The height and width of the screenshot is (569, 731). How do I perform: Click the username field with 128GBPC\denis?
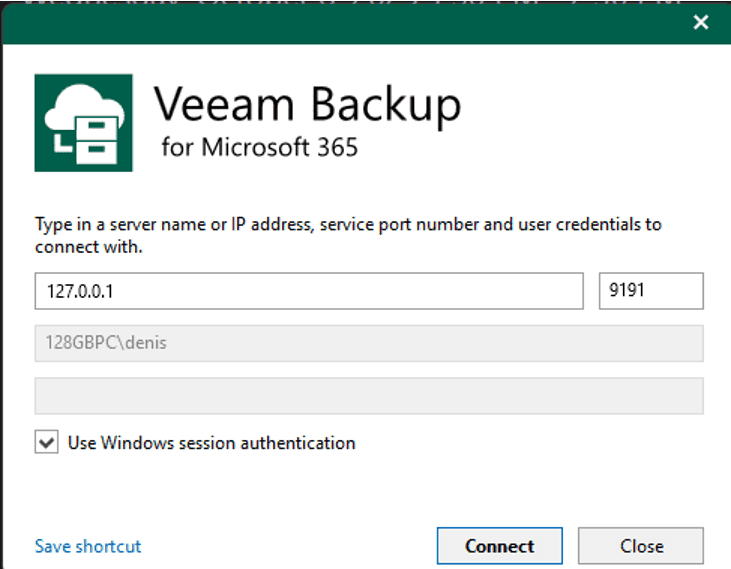click(x=369, y=343)
